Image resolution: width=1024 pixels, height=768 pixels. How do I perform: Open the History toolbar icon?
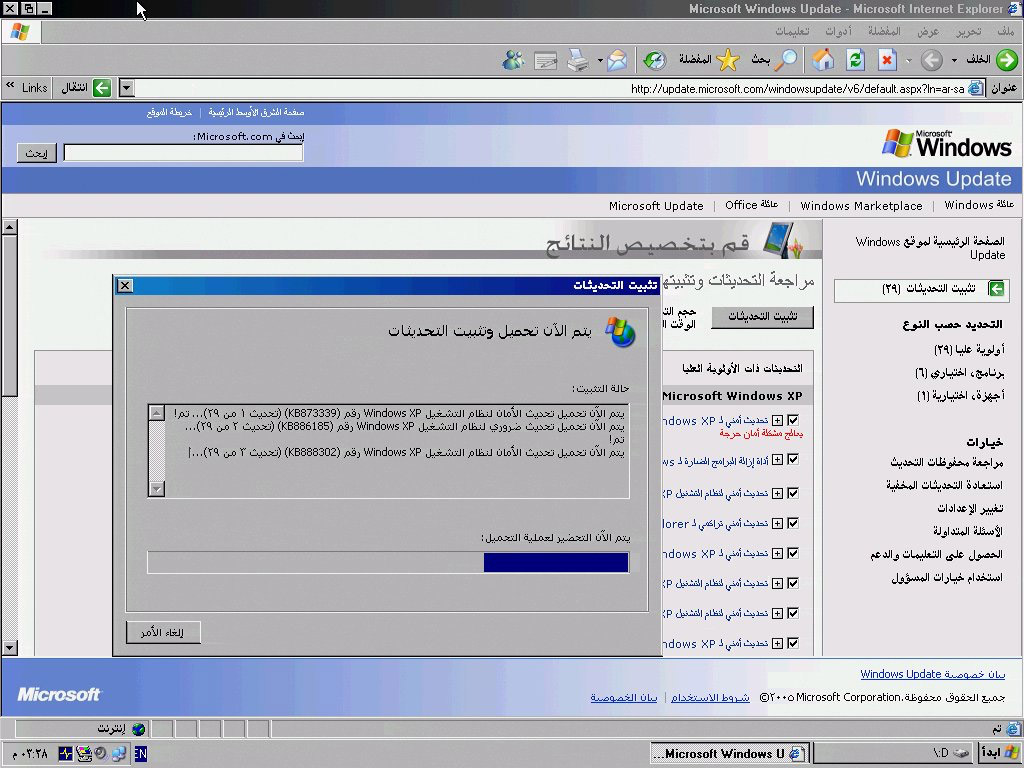(x=654, y=61)
